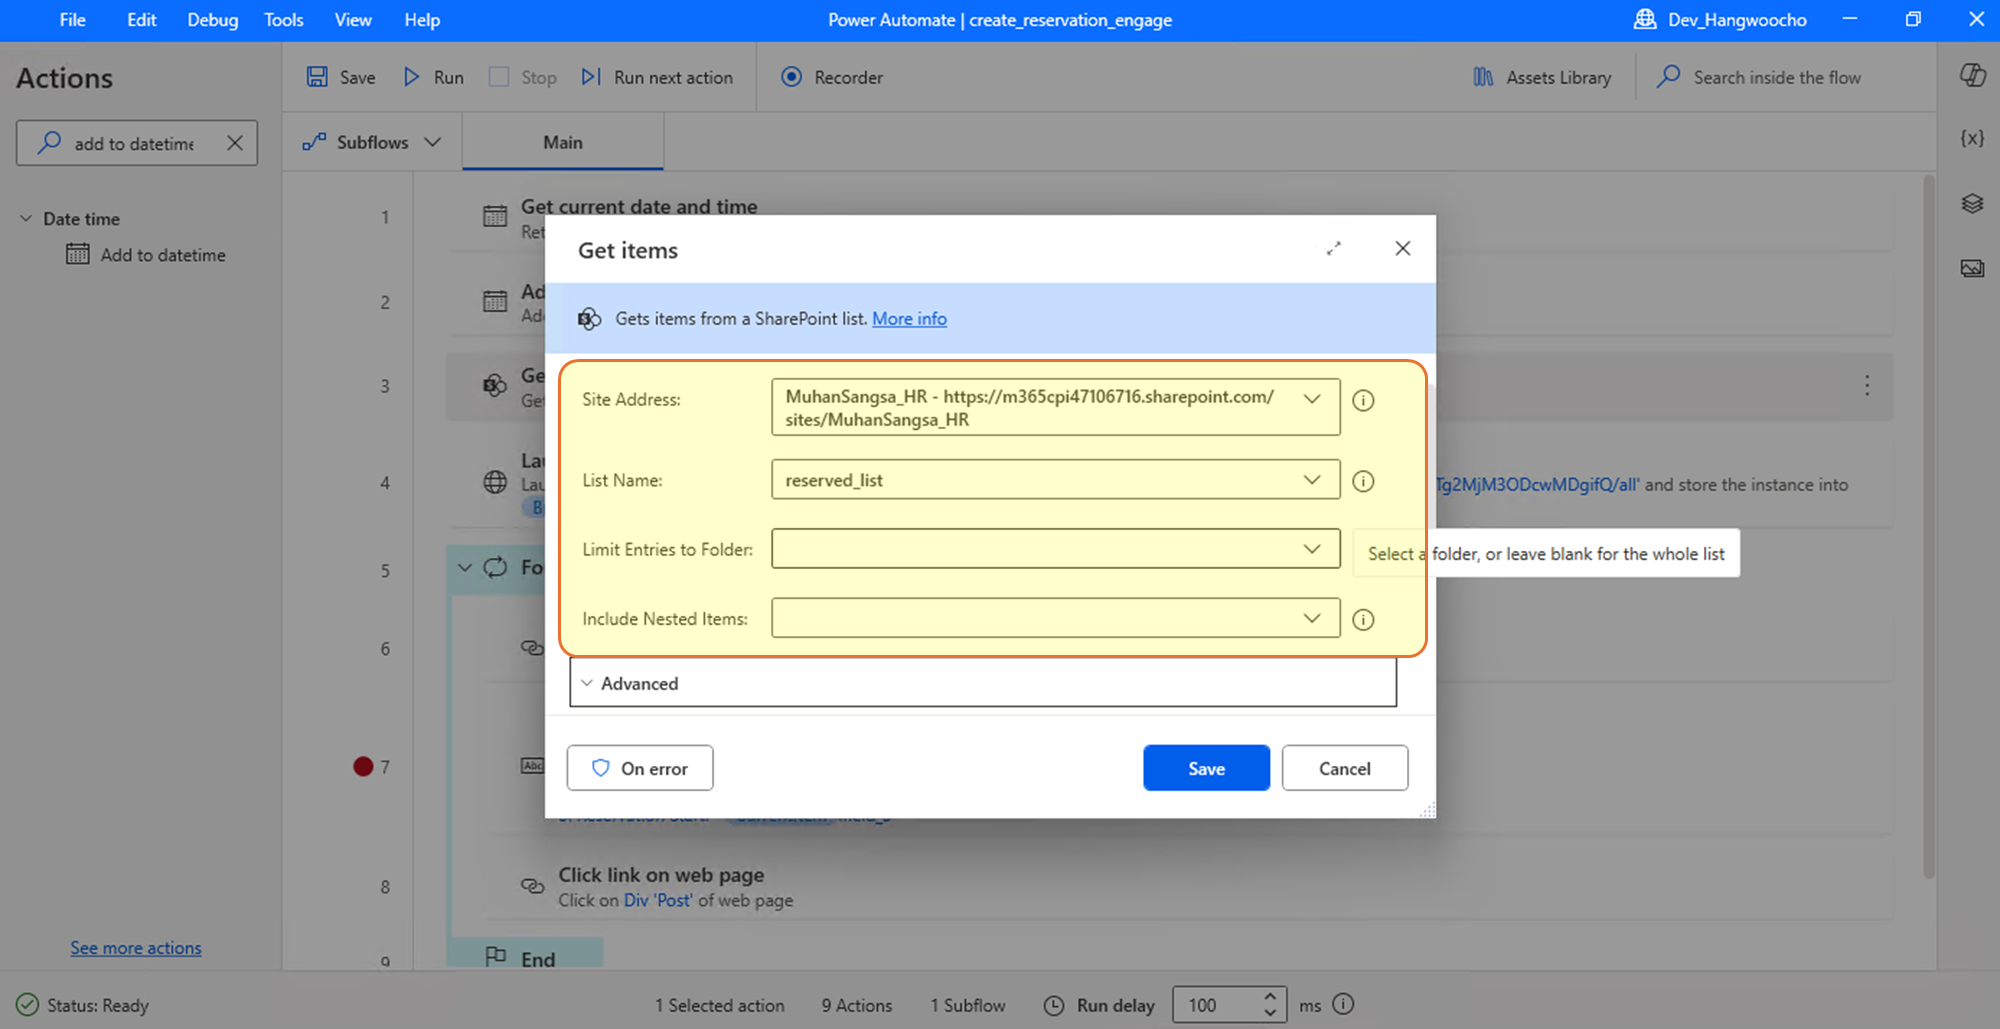The height and width of the screenshot is (1029, 2000).
Task: Click the Launch browser globe icon
Action: coord(495,482)
